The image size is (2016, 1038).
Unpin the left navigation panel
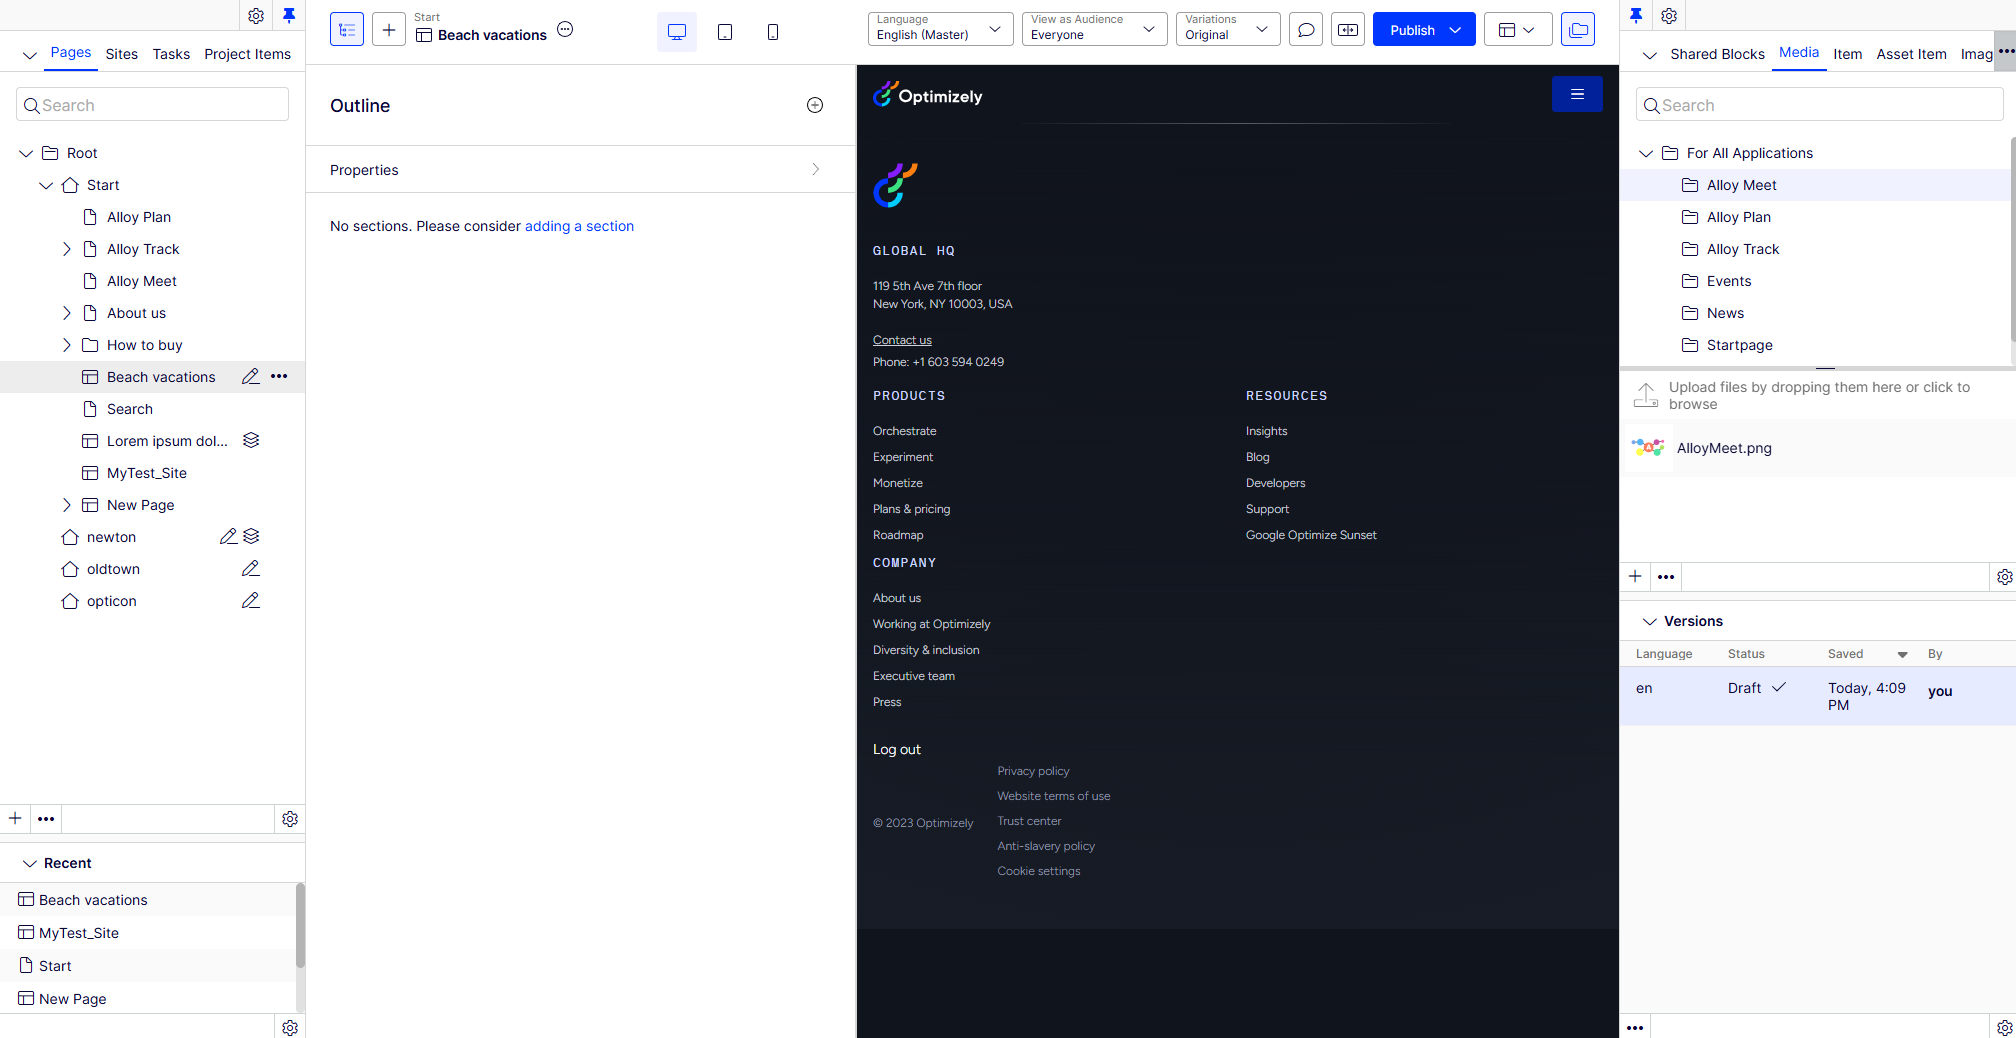point(289,16)
